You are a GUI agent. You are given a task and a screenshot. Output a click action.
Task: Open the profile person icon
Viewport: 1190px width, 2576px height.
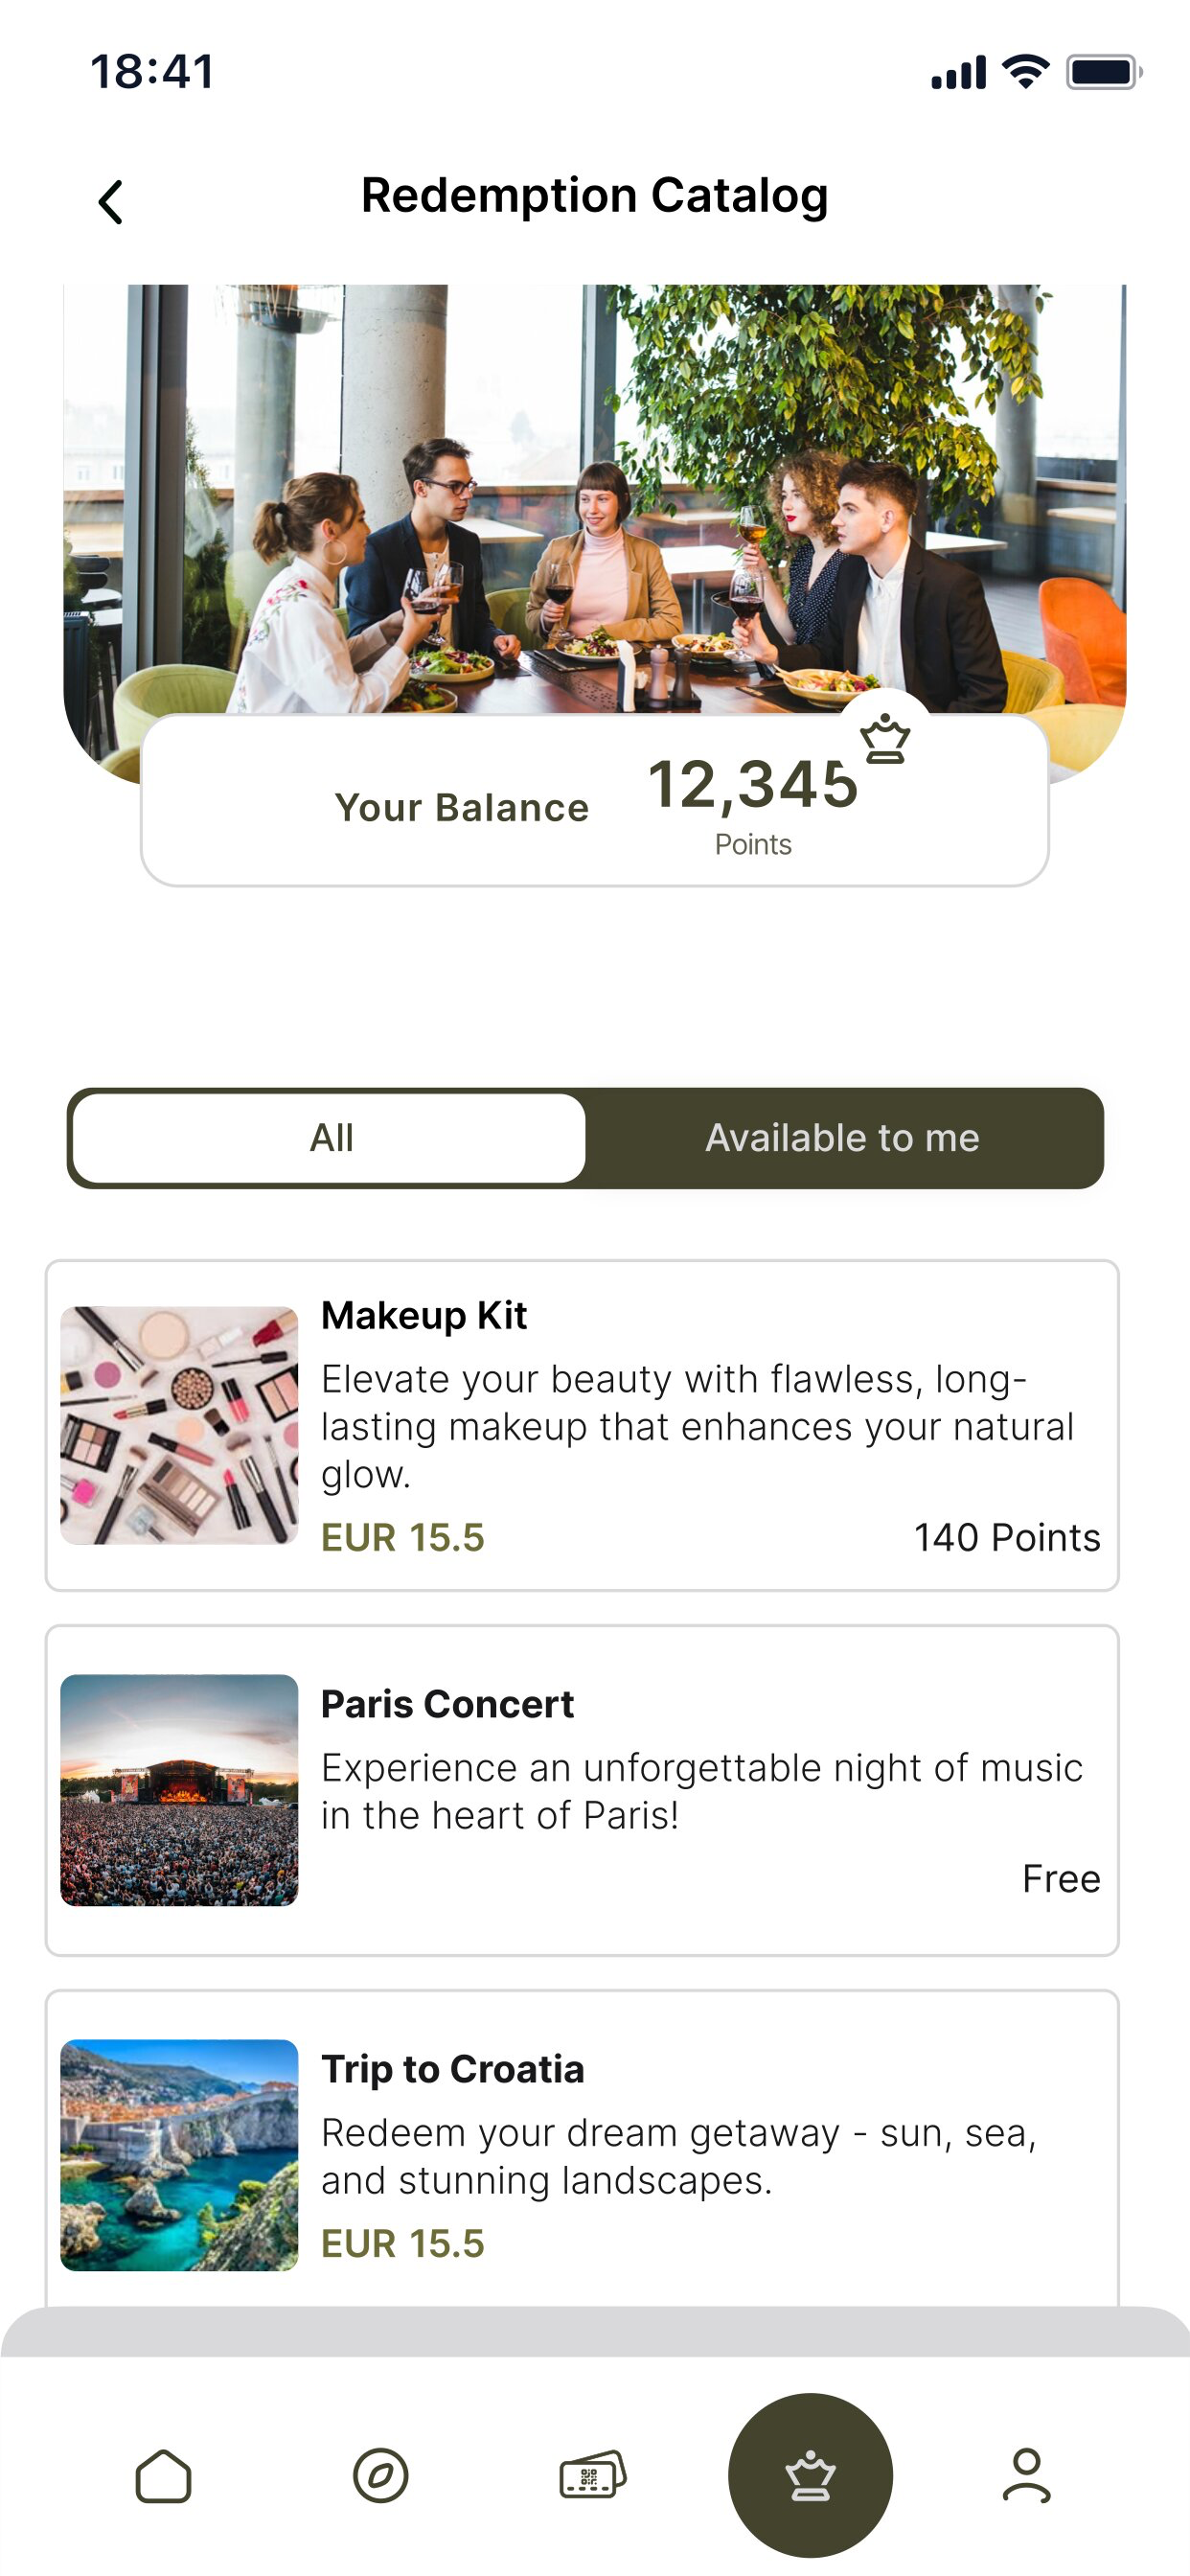coord(1027,2476)
